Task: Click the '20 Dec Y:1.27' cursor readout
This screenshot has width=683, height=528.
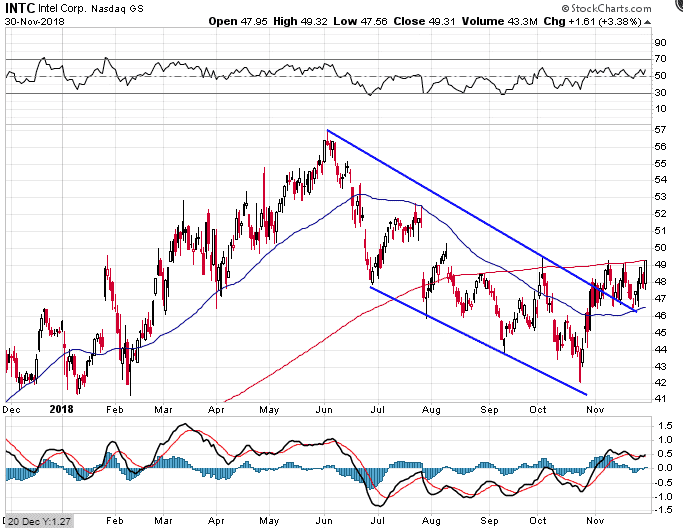Action: coord(39,521)
